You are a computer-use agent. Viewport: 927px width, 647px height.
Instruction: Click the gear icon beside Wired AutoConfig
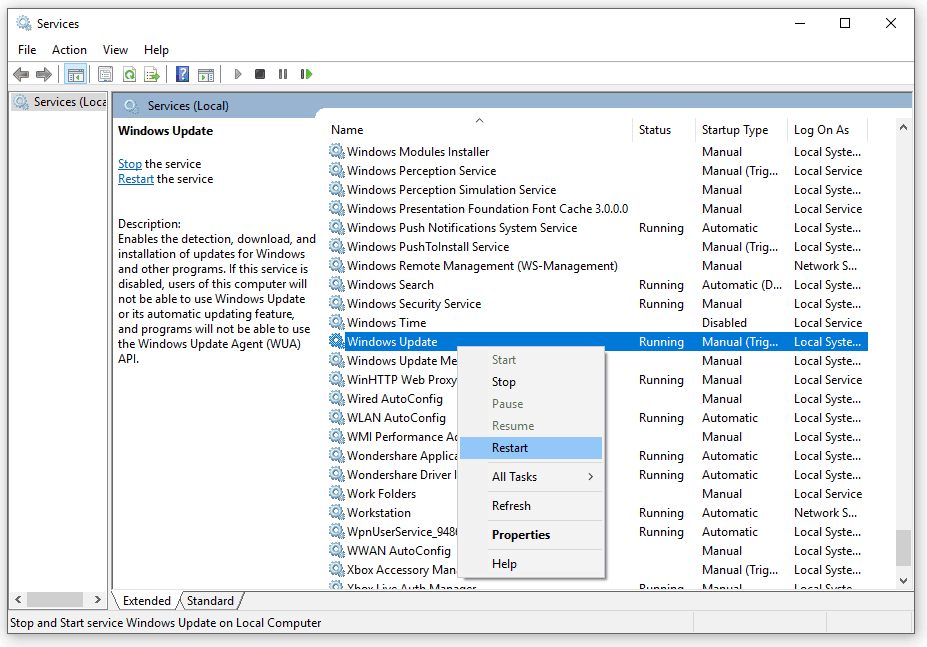(337, 399)
